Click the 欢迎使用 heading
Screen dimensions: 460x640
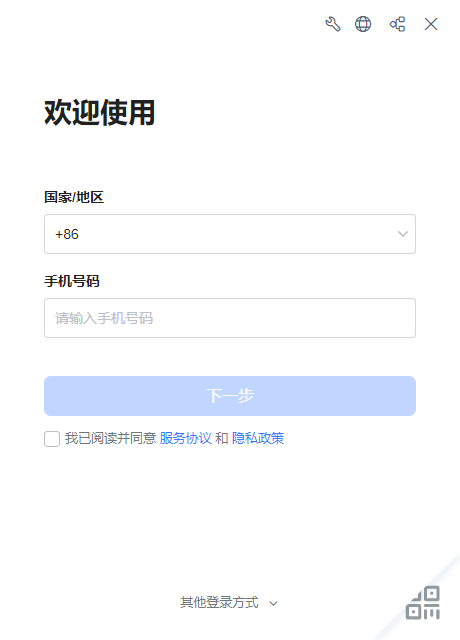point(100,113)
